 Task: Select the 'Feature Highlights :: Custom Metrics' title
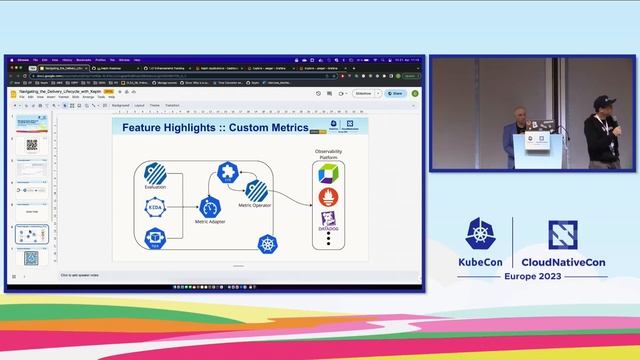pyautogui.click(x=216, y=128)
